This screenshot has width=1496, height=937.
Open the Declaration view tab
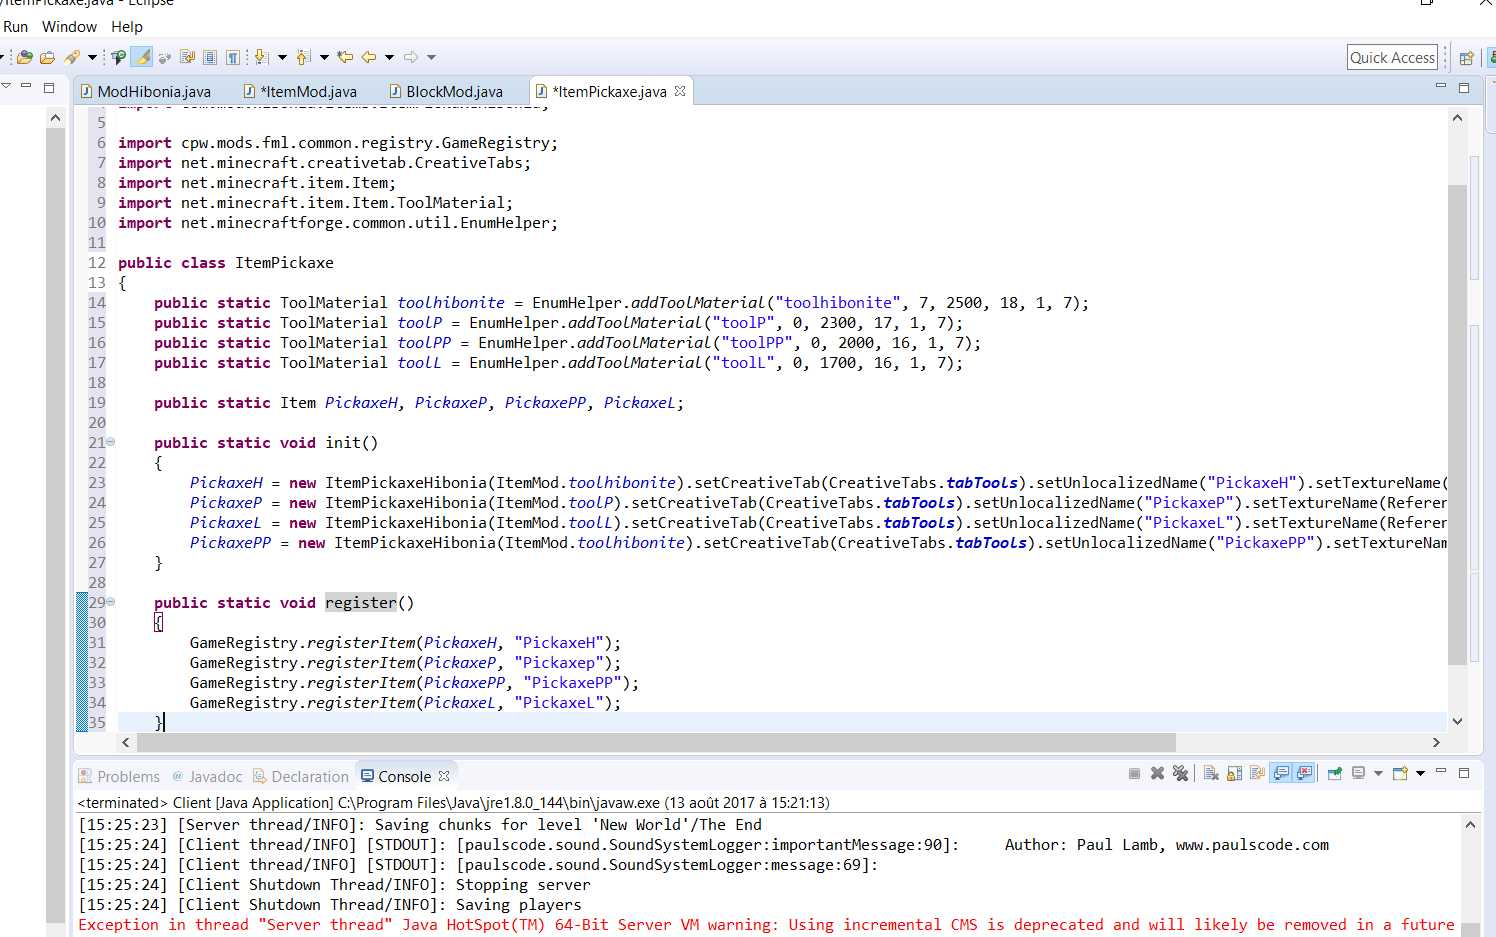301,777
